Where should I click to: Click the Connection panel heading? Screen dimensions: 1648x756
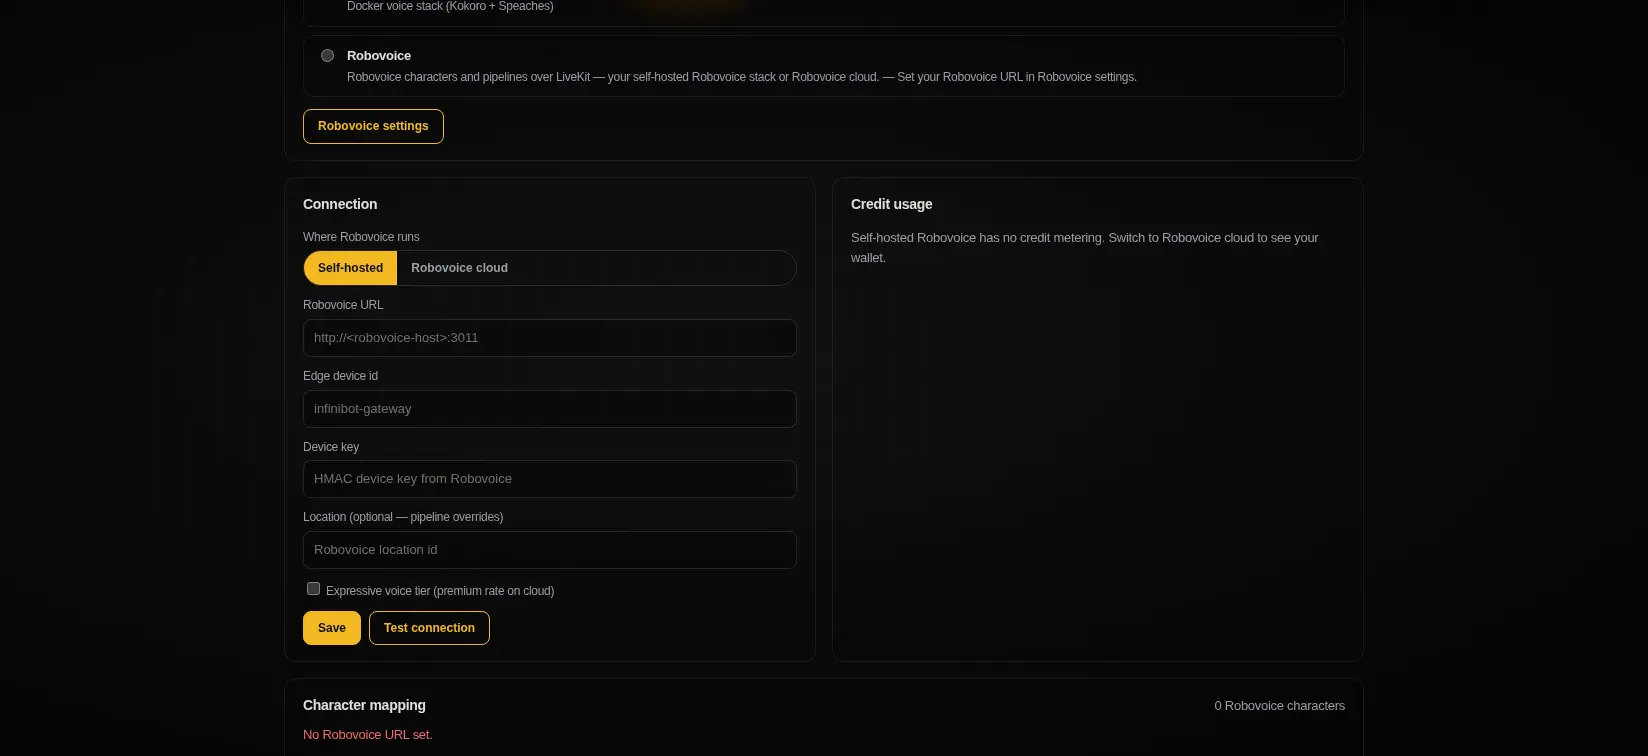(x=340, y=204)
